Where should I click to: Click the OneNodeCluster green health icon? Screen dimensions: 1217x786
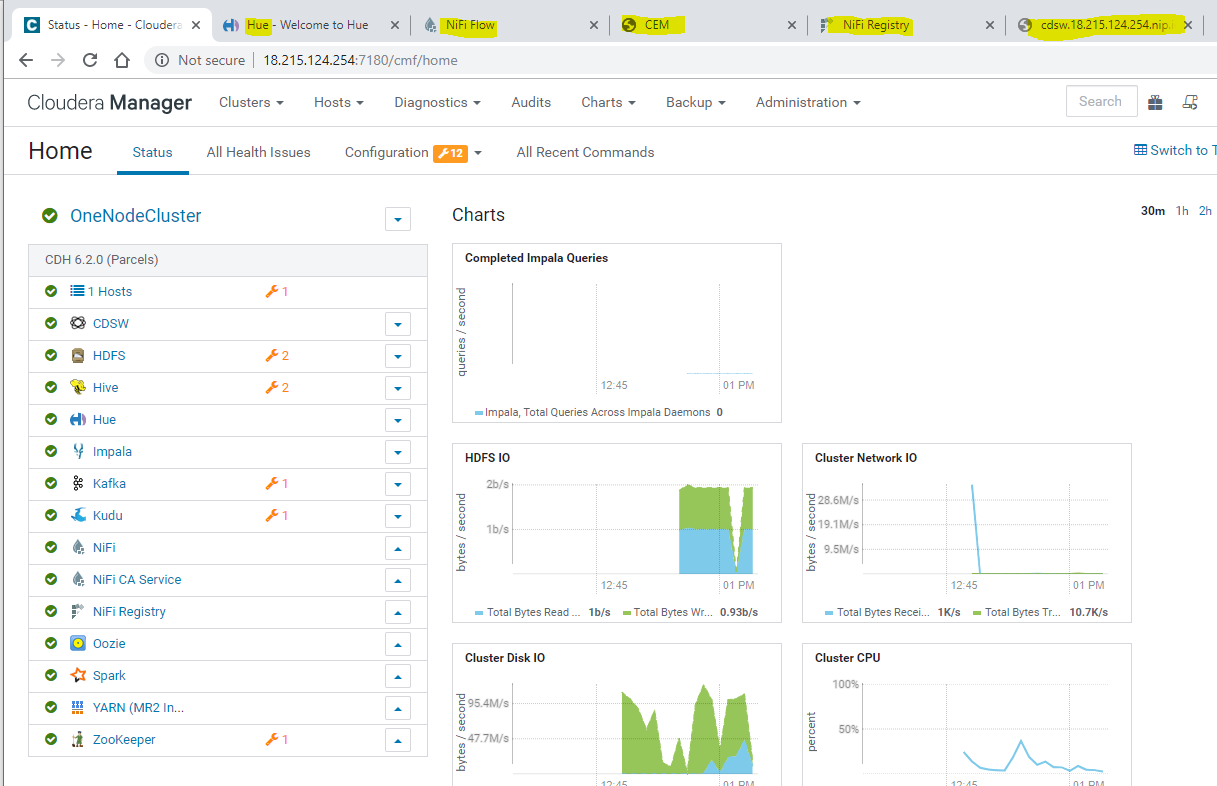pos(50,215)
